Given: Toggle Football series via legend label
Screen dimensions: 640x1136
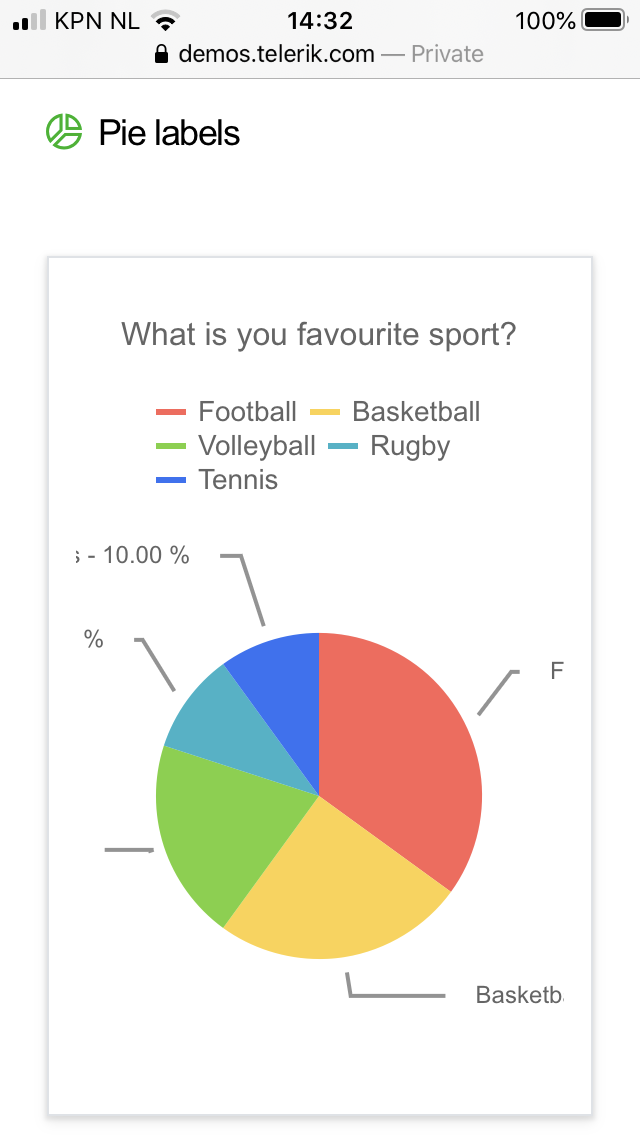Looking at the screenshot, I should click(247, 412).
